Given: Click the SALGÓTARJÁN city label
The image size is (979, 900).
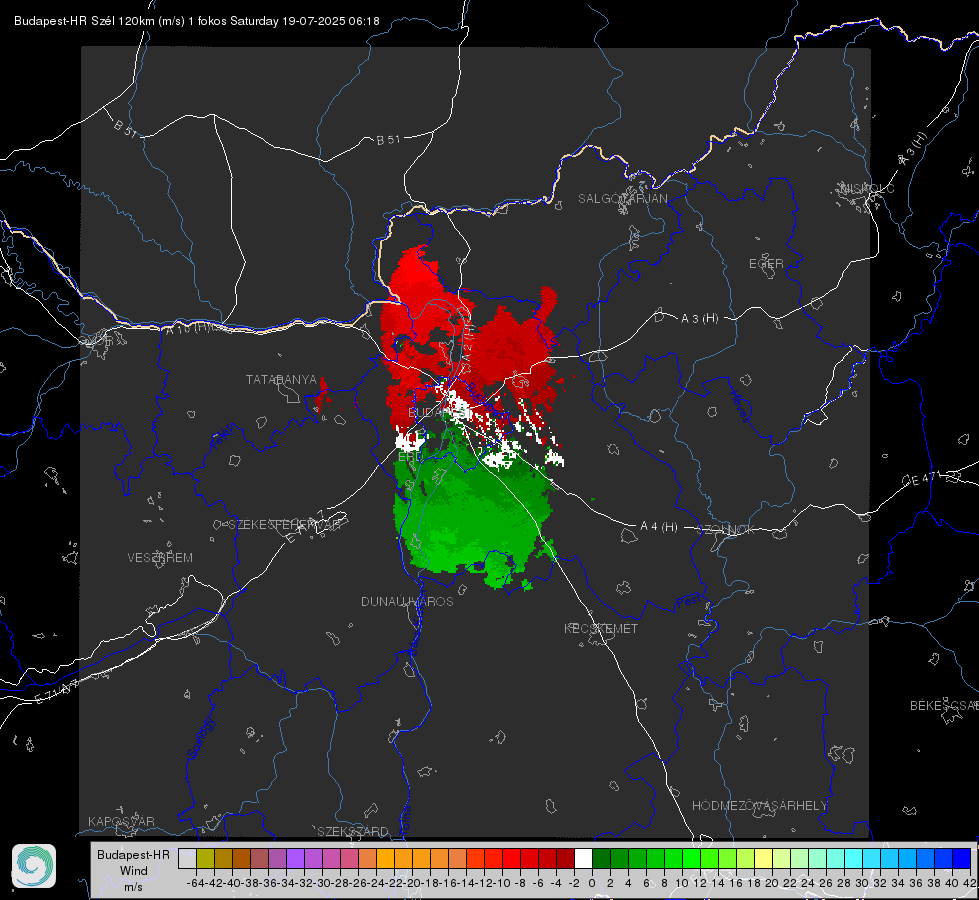Looking at the screenshot, I should point(622,199).
